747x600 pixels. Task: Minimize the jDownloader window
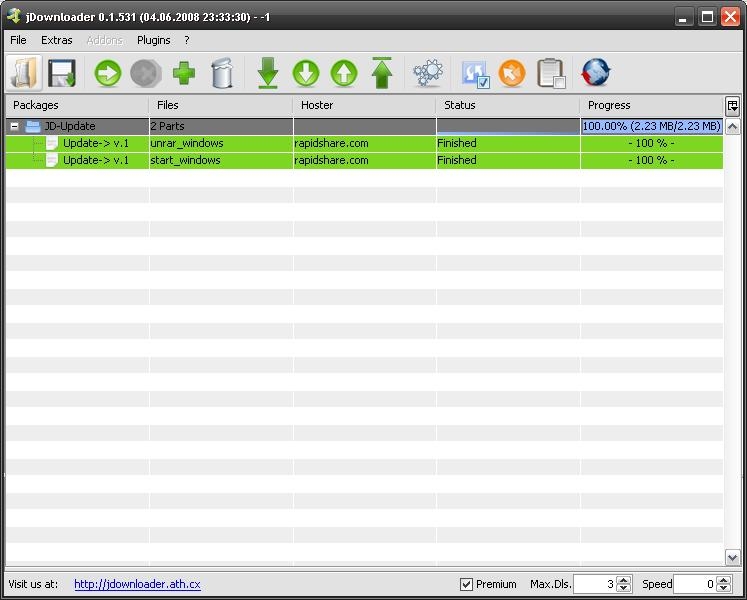[x=683, y=17]
